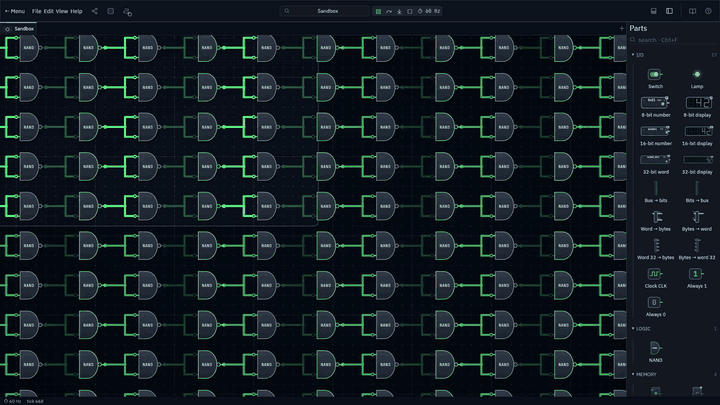The image size is (720, 405).
Task: Open the View menu
Action: [x=62, y=11]
